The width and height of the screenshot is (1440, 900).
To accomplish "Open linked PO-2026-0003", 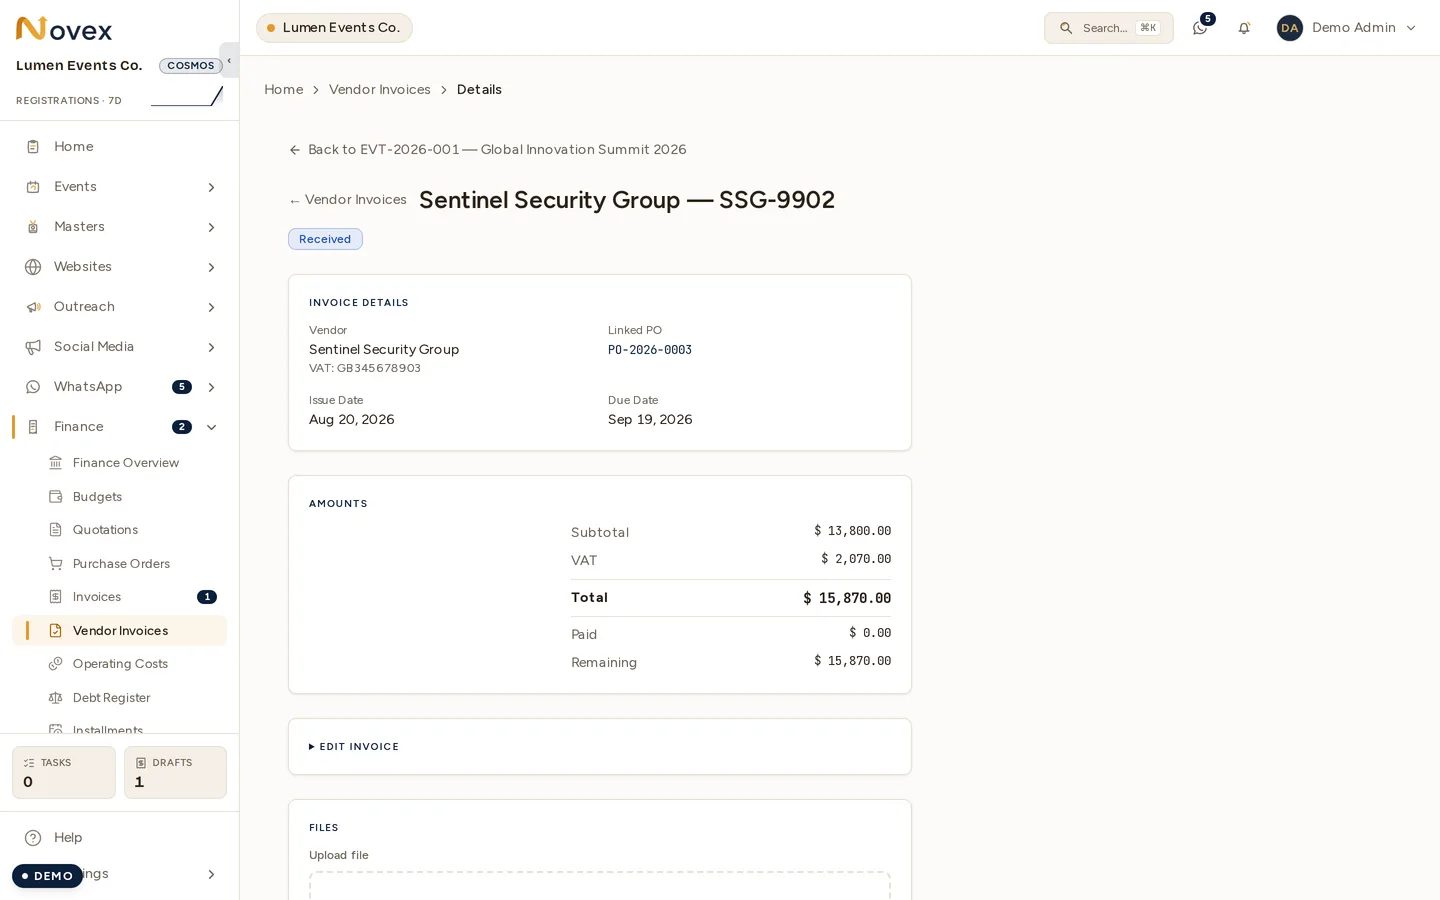I will (650, 350).
